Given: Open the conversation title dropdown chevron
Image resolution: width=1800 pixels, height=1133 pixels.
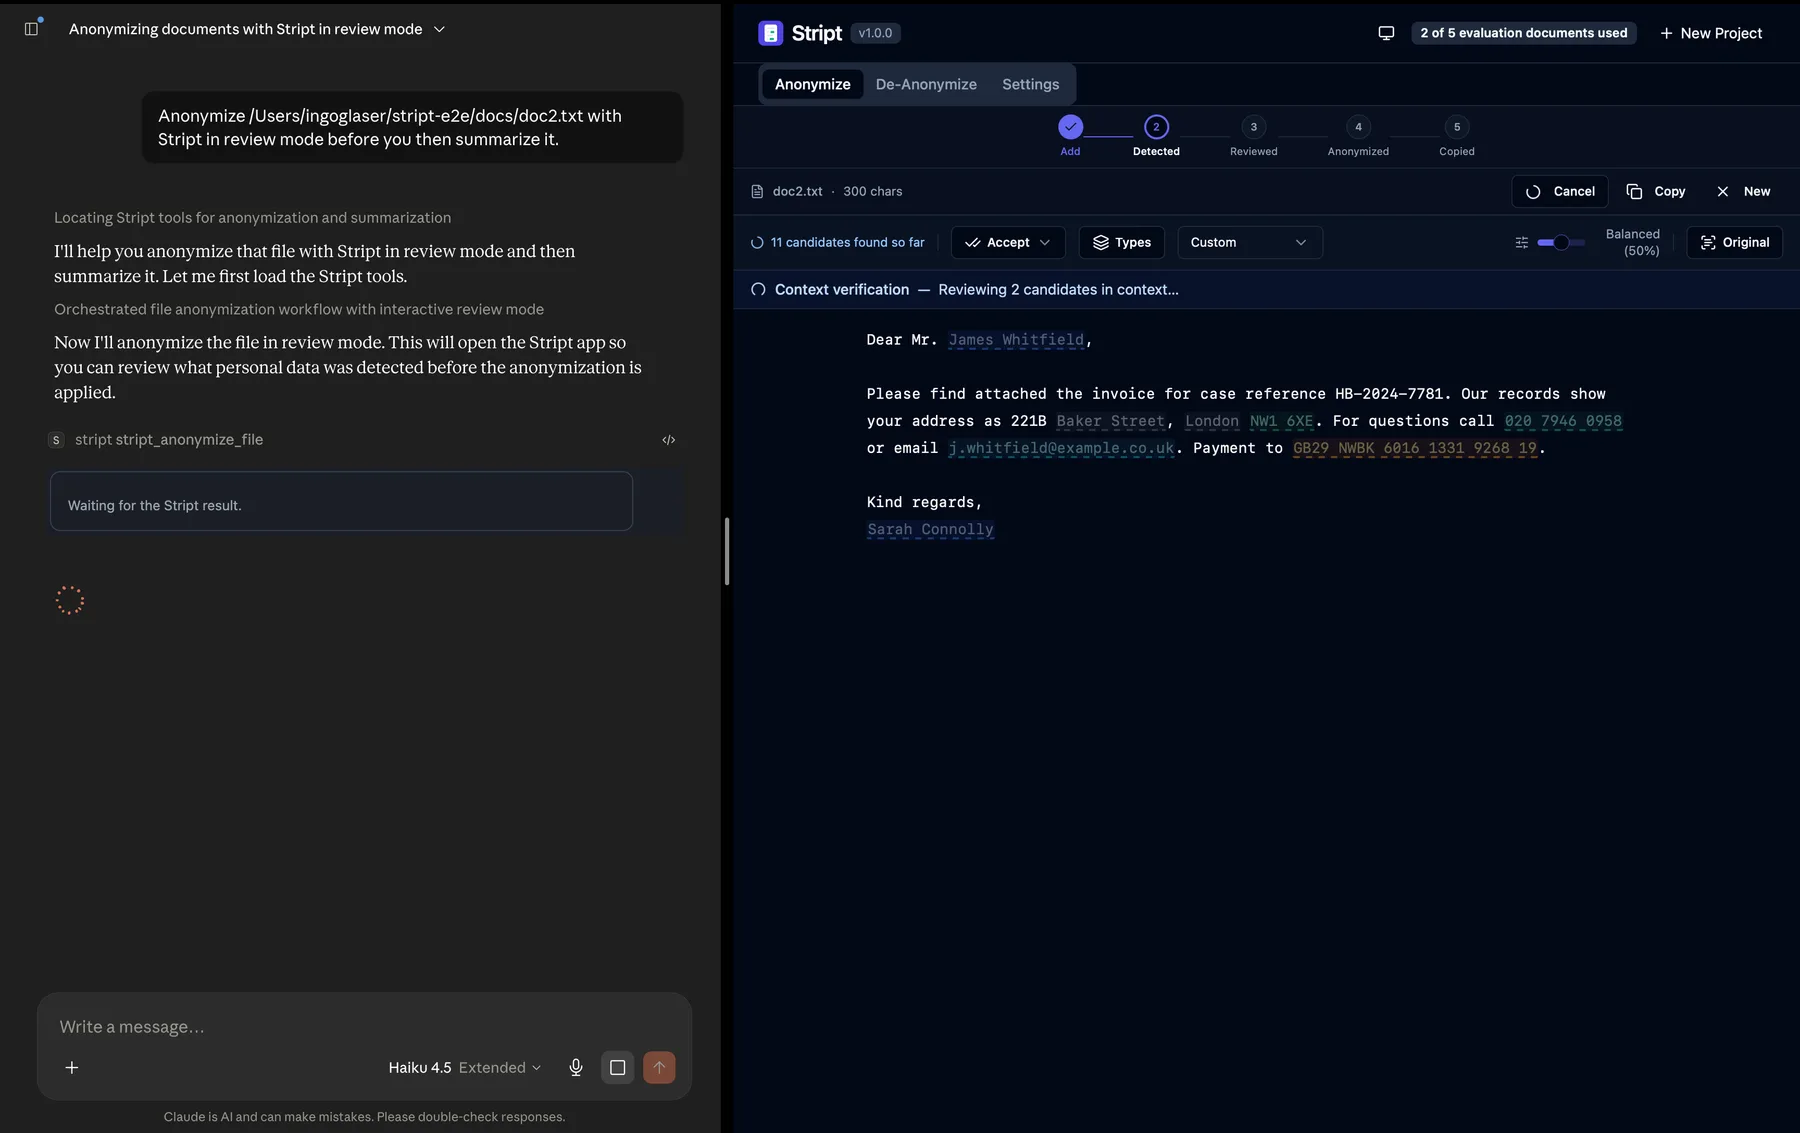Looking at the screenshot, I should [439, 29].
